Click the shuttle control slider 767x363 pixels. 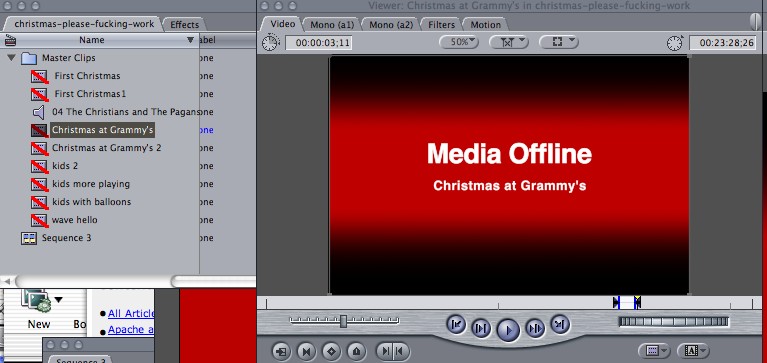click(x=344, y=321)
